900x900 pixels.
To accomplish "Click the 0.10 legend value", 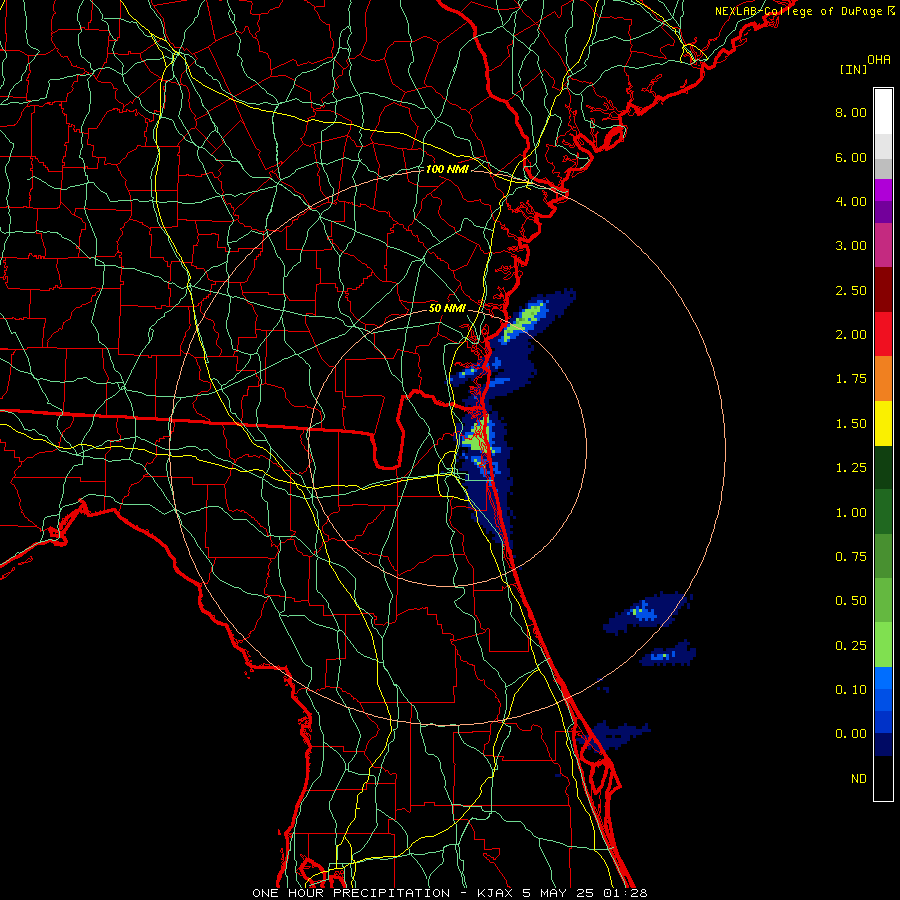I will coord(851,690).
